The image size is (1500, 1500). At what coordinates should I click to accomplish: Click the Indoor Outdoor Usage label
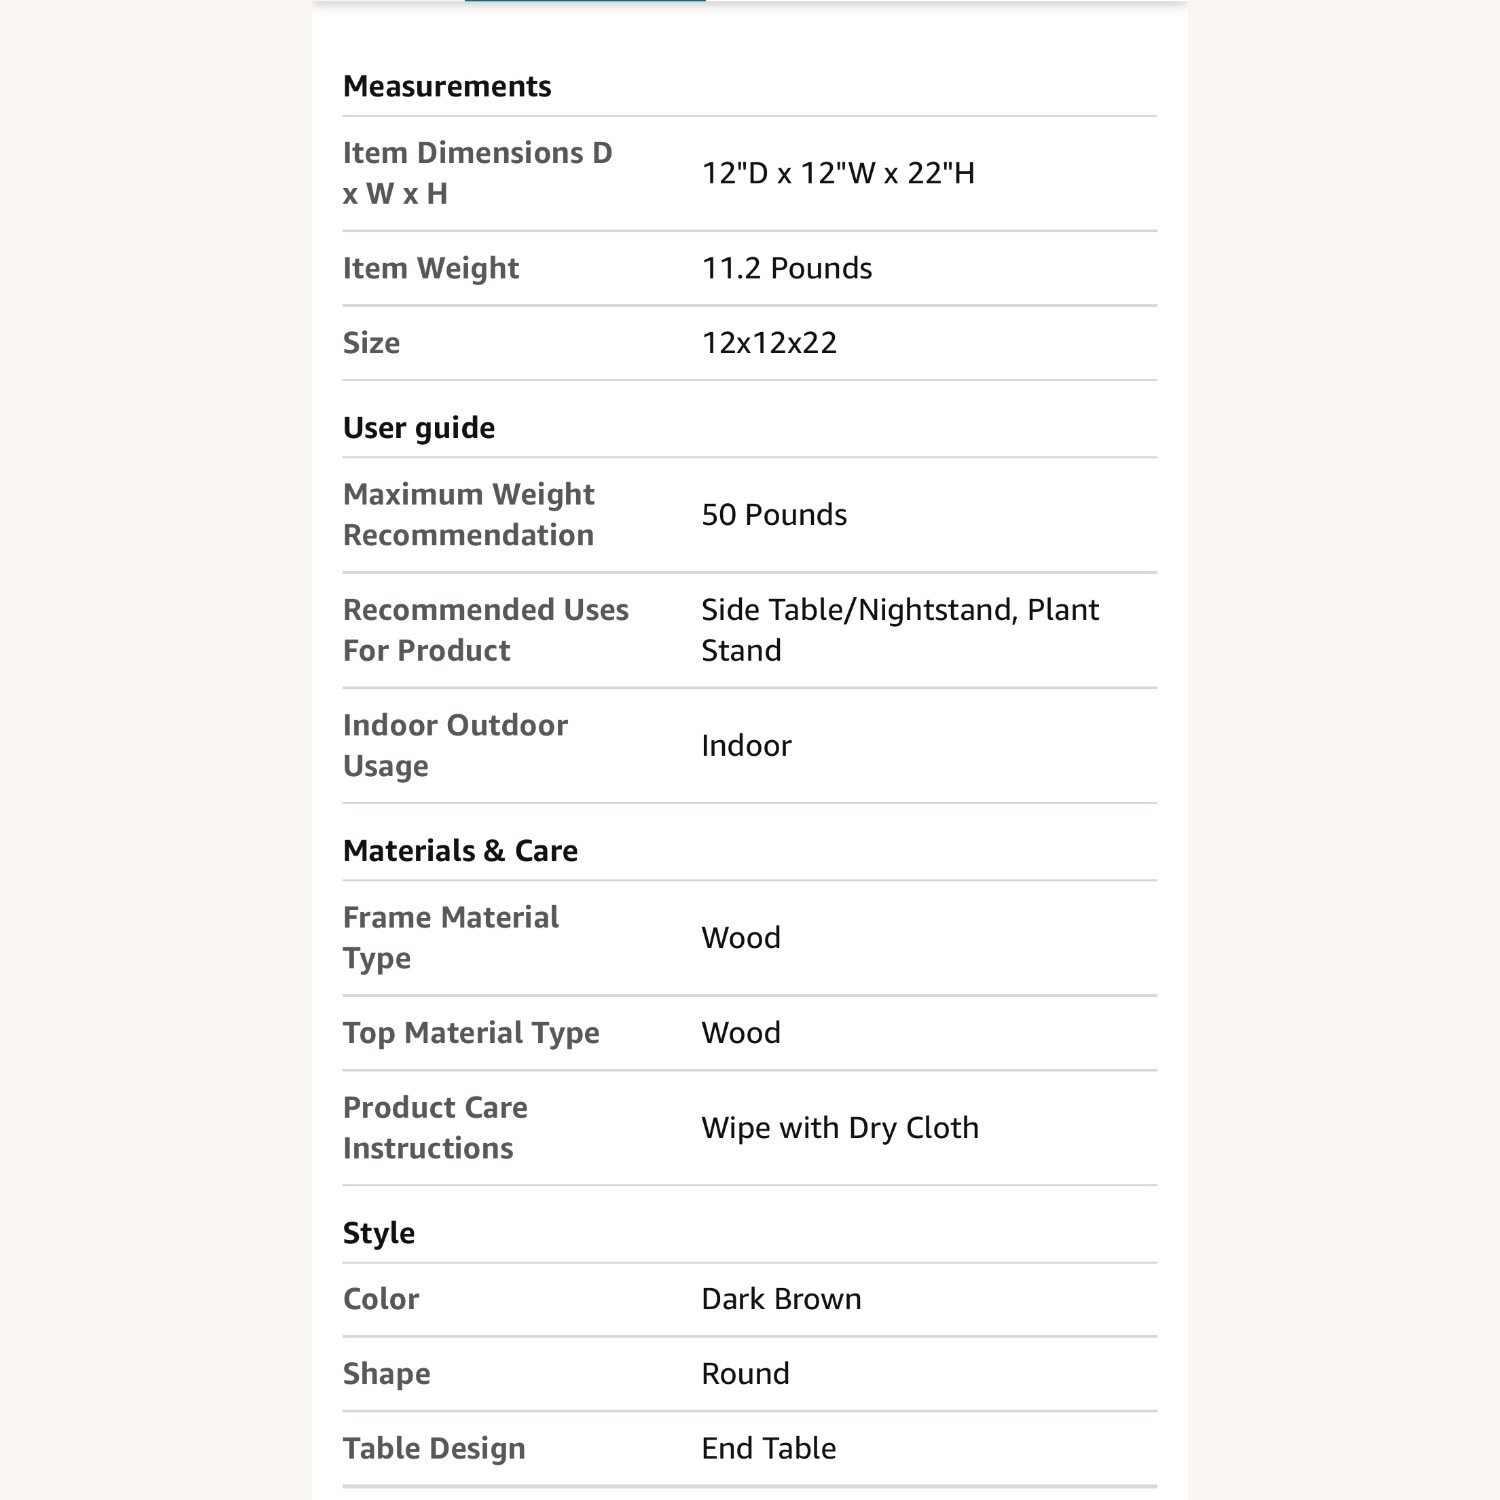[455, 745]
